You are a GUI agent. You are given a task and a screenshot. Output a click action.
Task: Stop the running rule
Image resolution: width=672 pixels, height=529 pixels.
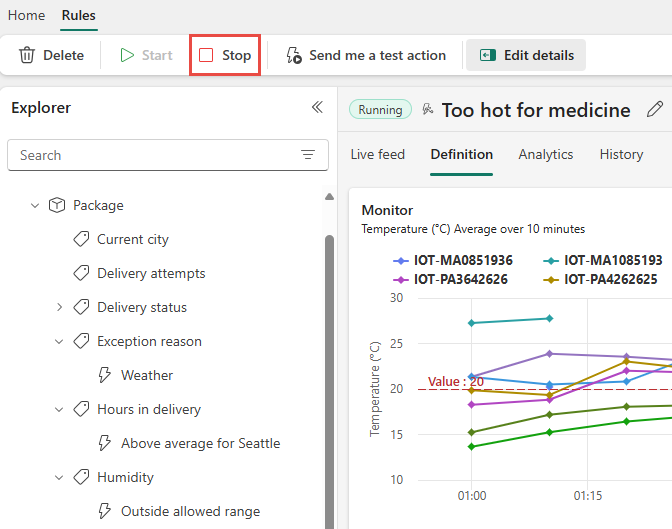click(225, 56)
